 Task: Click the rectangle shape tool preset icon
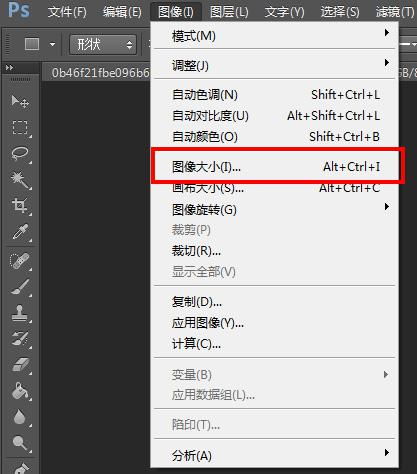pyautogui.click(x=32, y=44)
